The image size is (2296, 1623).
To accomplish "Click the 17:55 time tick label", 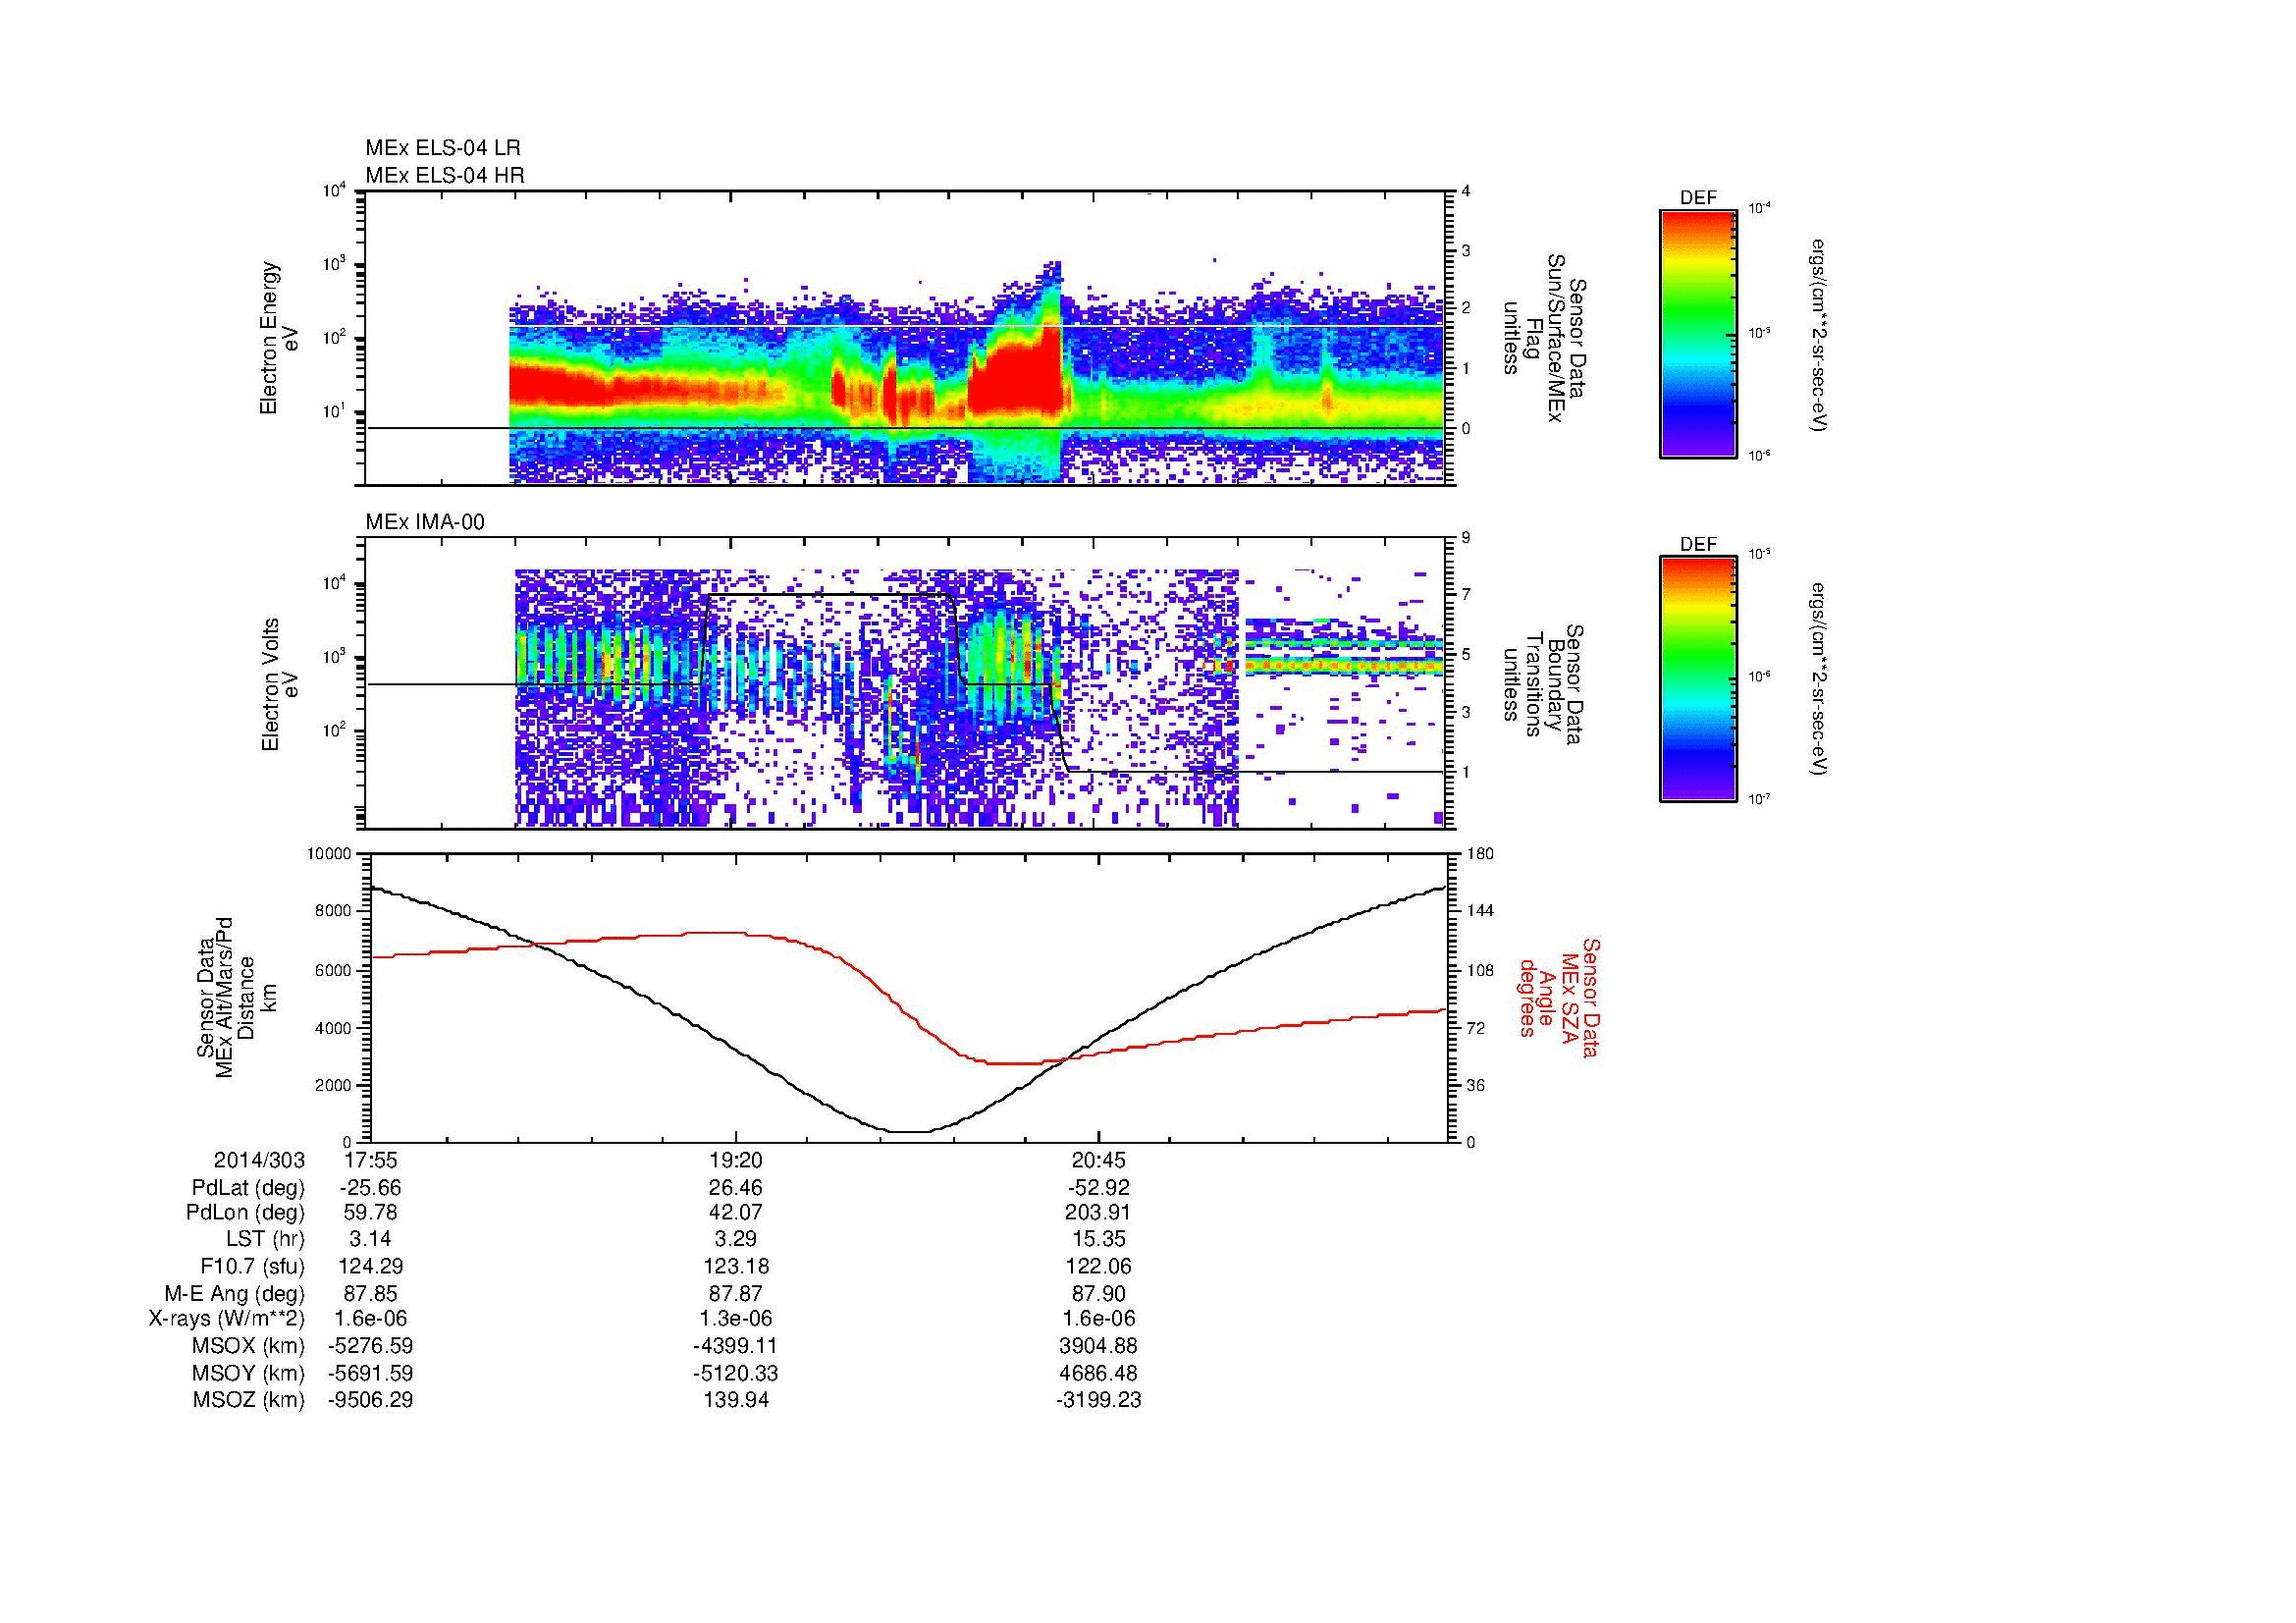I will click(x=370, y=1160).
